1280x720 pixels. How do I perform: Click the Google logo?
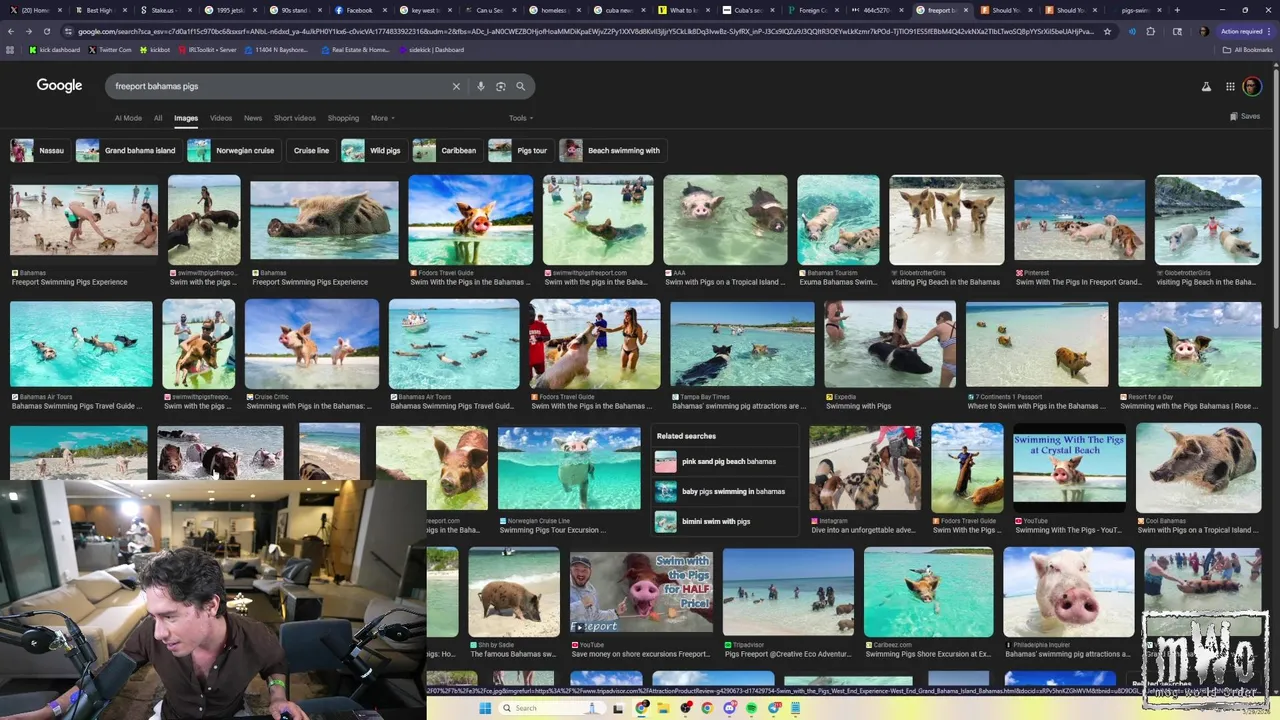[x=59, y=86]
